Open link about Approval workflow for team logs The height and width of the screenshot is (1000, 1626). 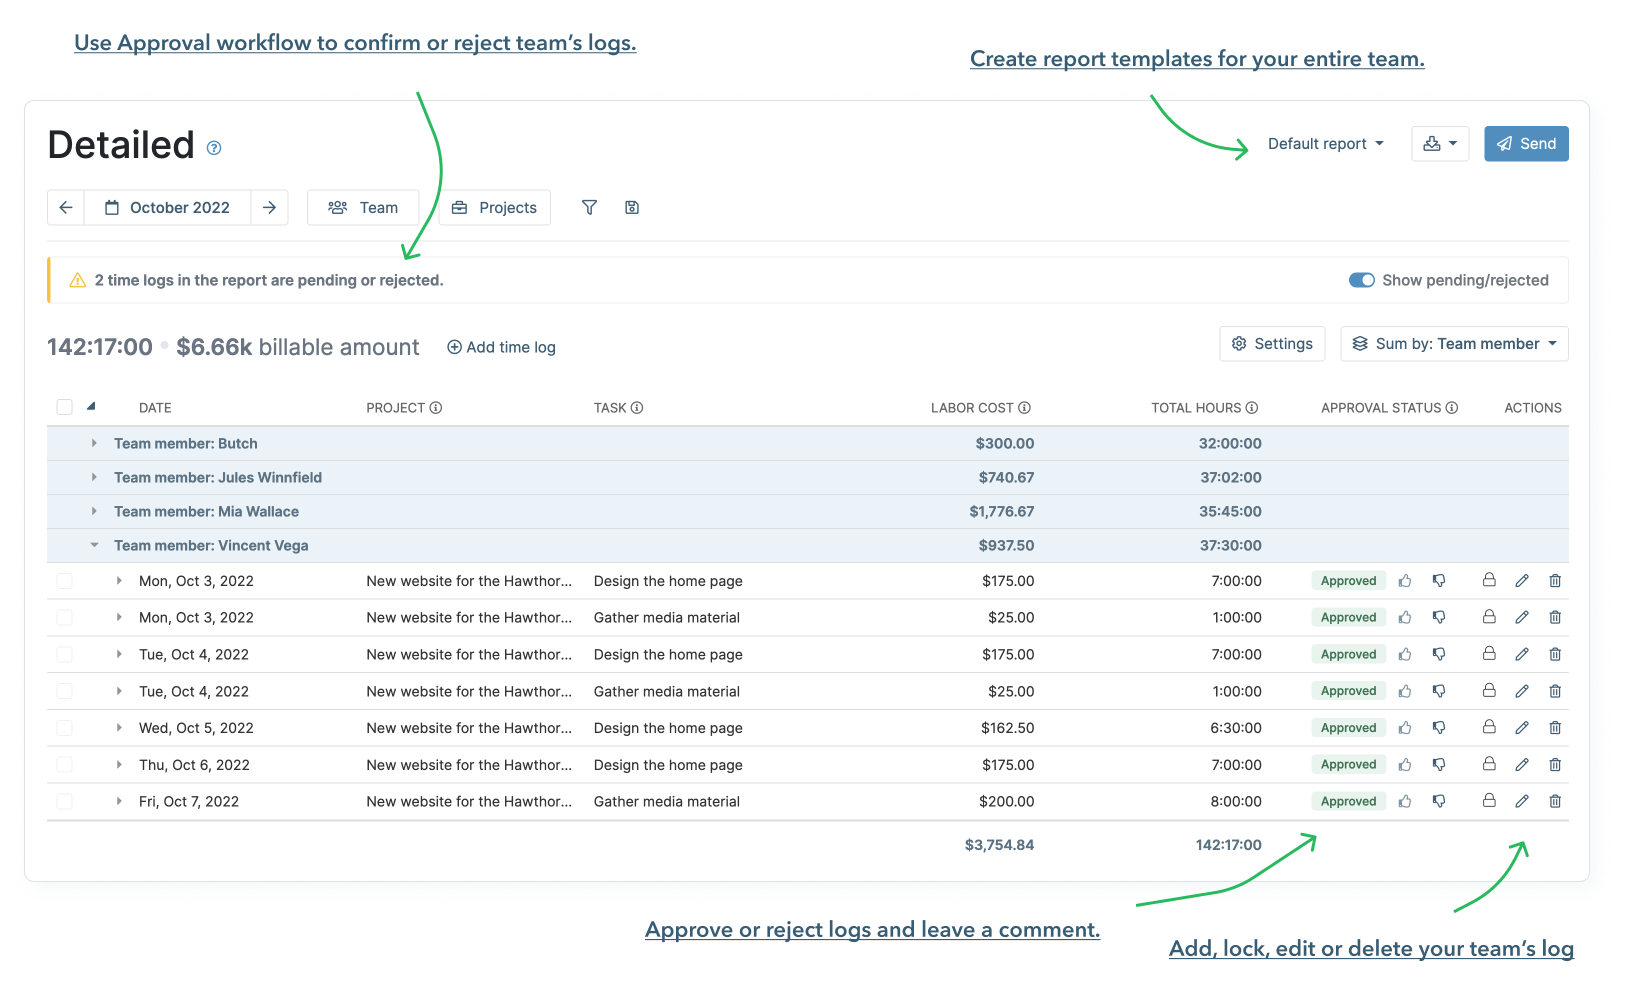[355, 43]
